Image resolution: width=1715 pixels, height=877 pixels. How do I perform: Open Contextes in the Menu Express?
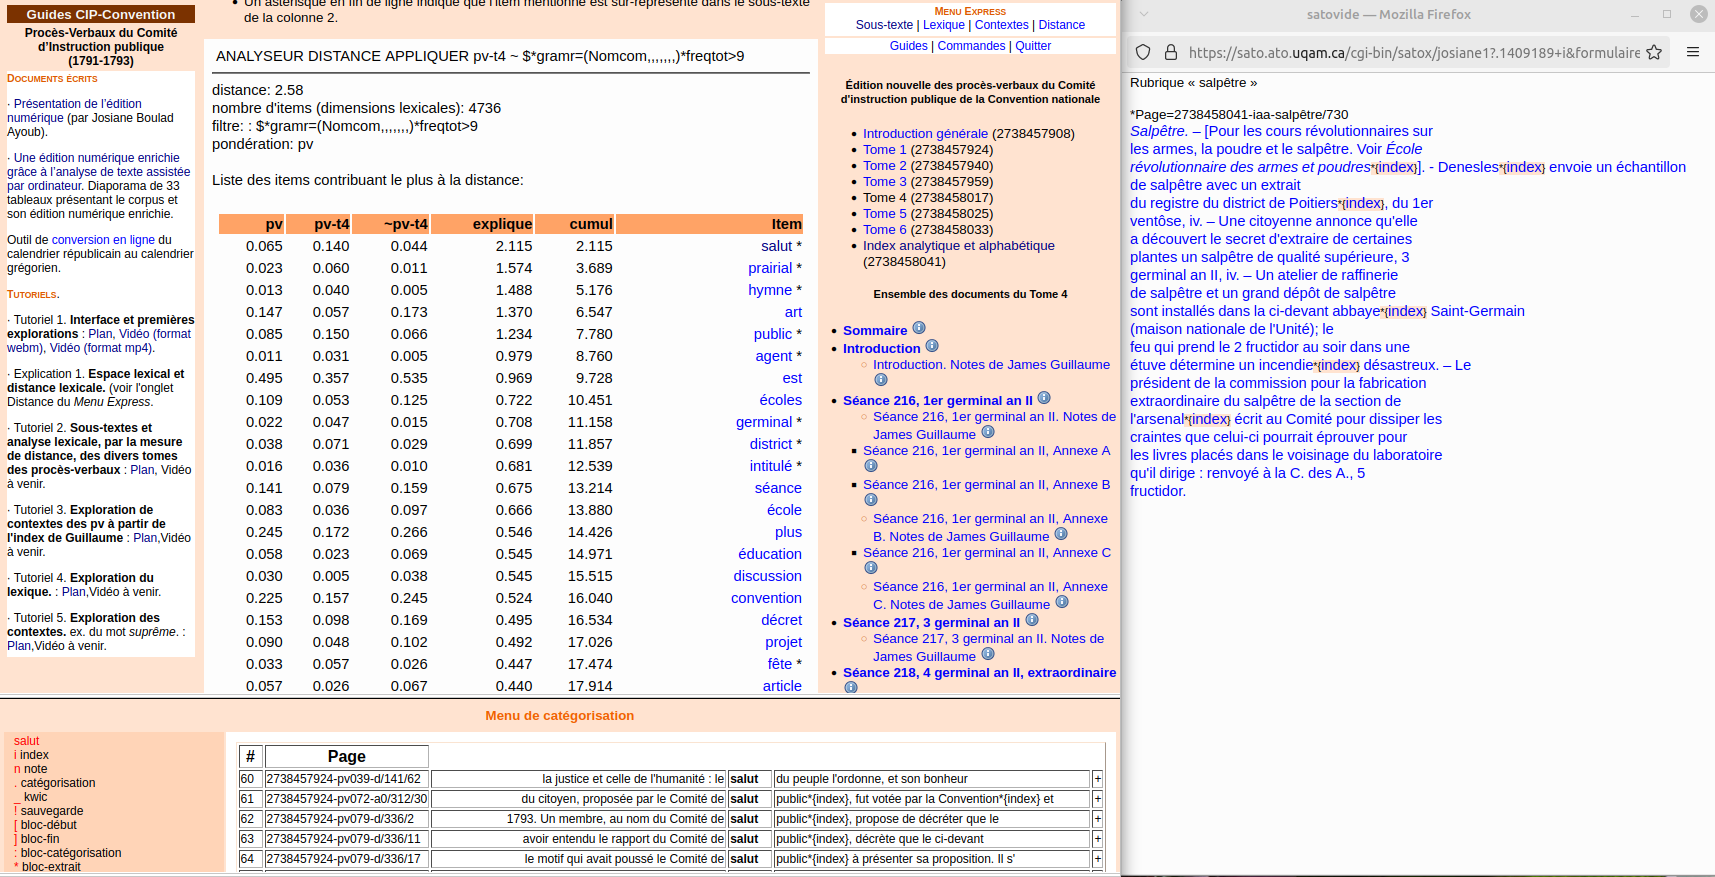[1001, 25]
